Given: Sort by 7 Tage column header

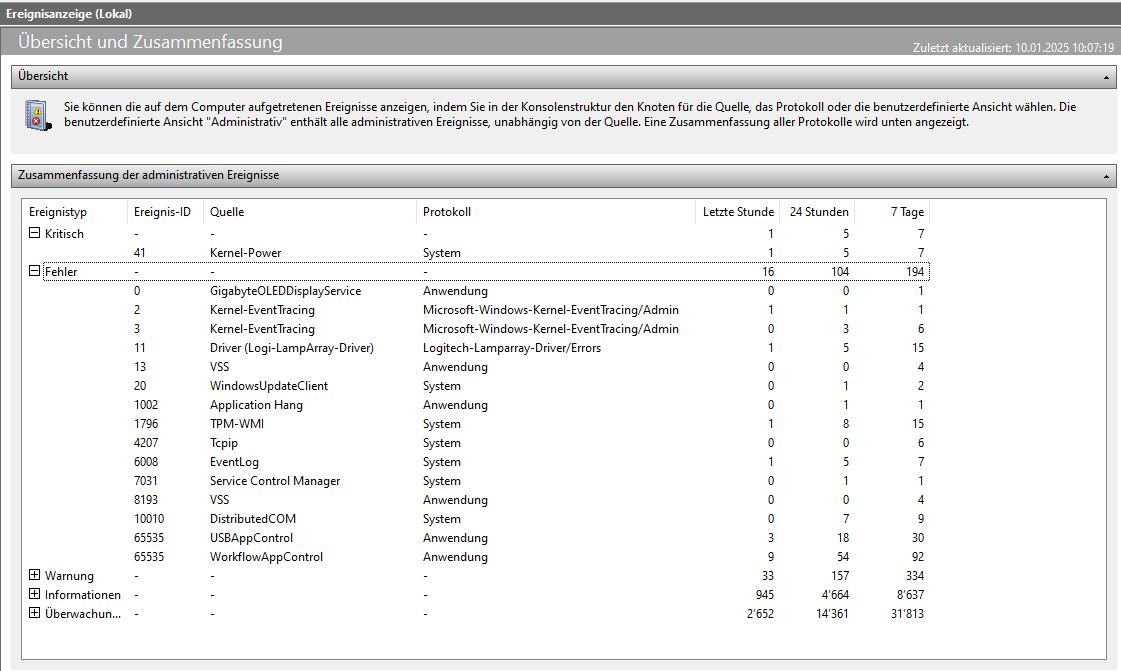Looking at the screenshot, I should click(x=892, y=212).
